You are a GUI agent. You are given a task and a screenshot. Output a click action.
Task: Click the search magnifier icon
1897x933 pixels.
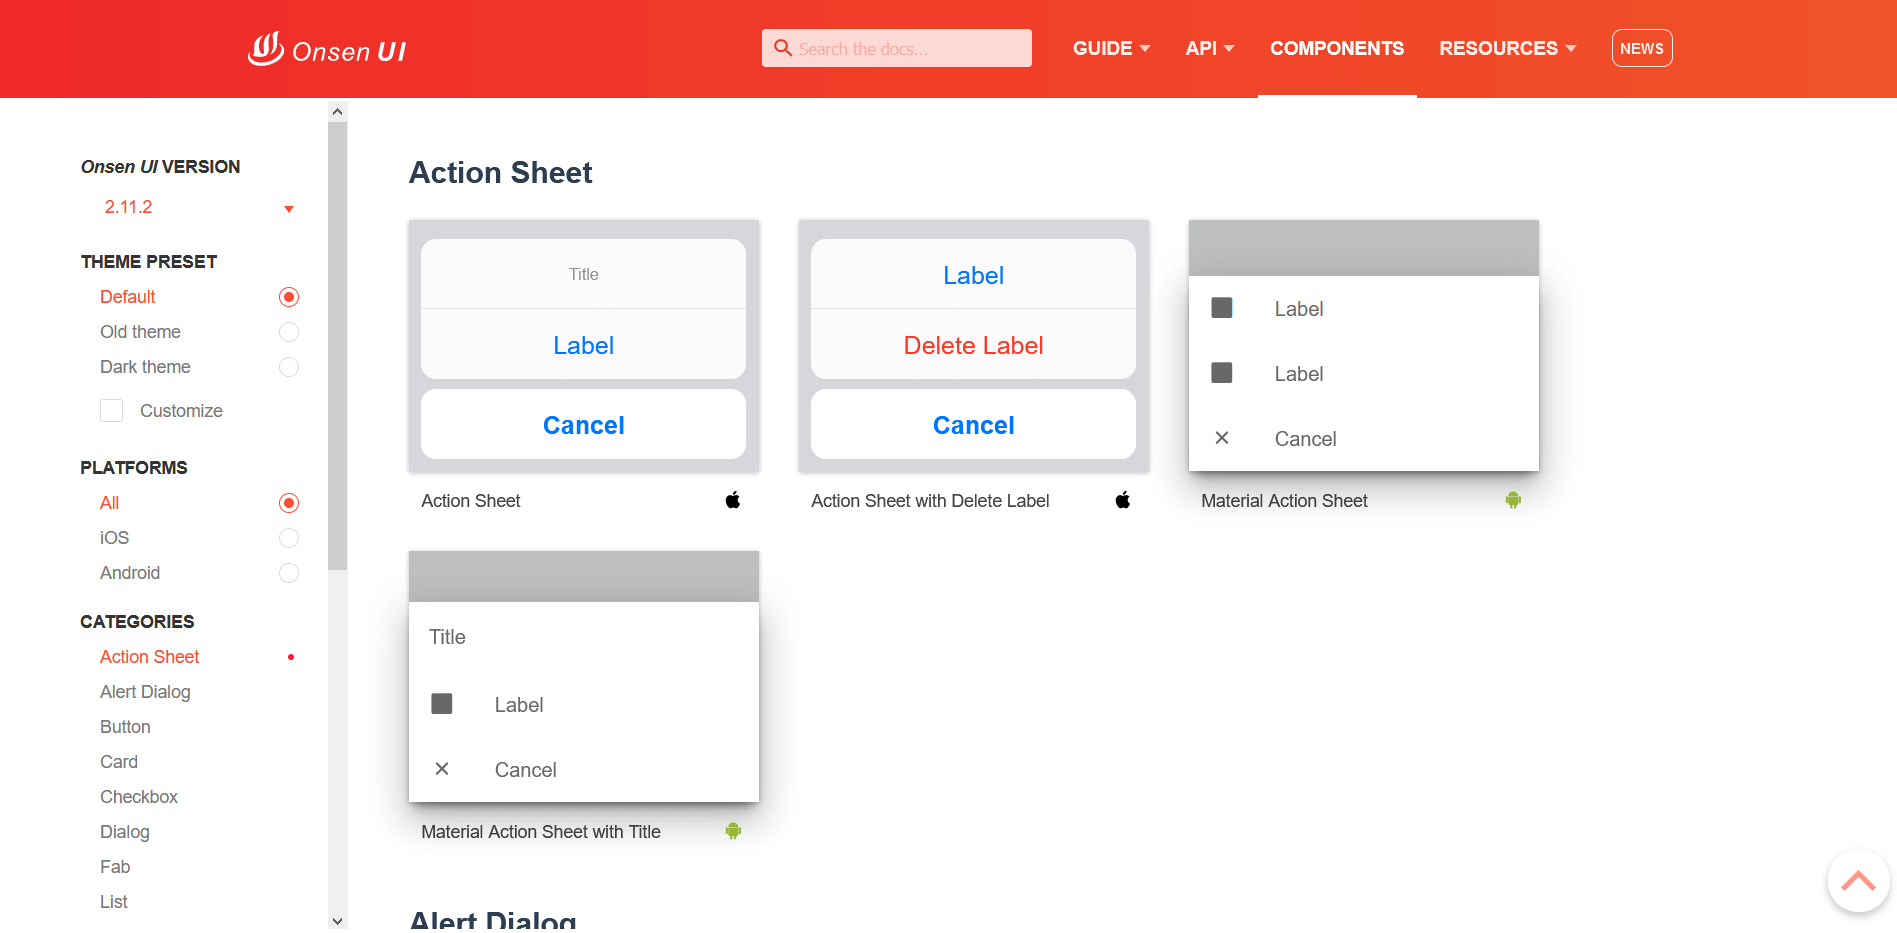[x=783, y=48]
